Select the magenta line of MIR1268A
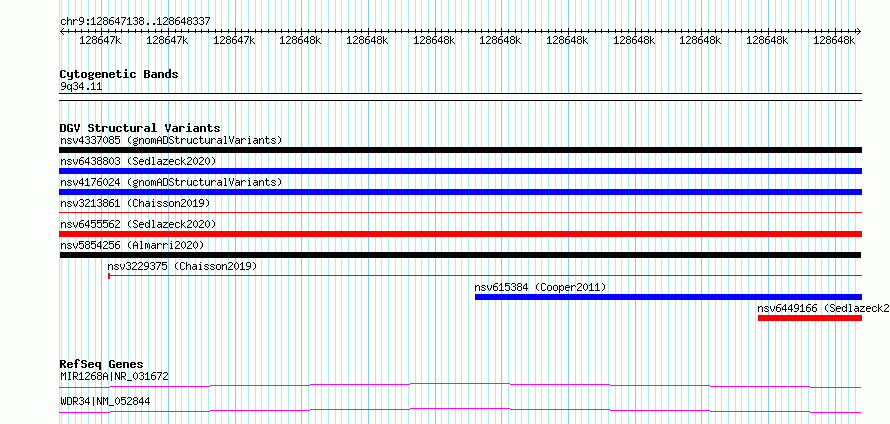 click(460, 385)
